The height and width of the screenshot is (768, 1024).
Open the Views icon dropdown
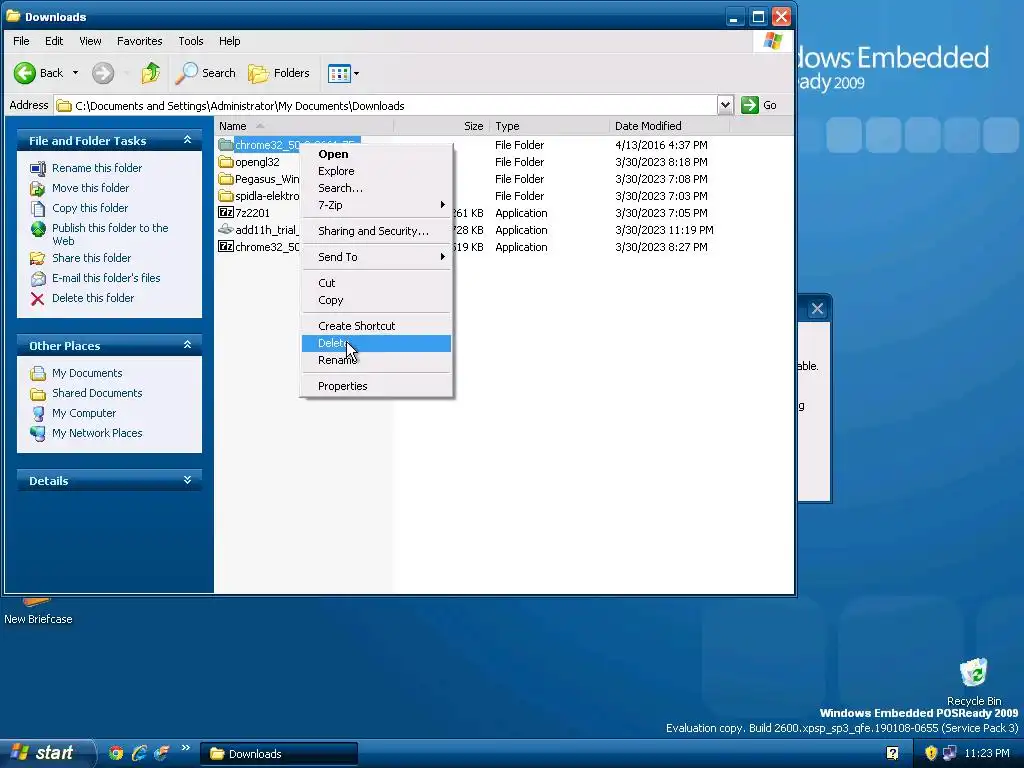click(x=344, y=73)
